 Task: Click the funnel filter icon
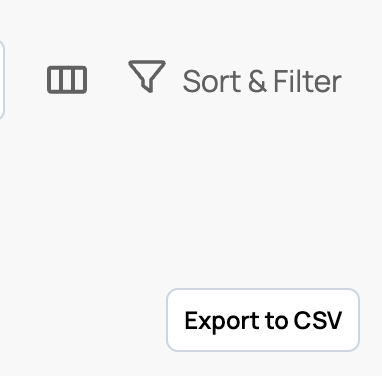(x=147, y=76)
